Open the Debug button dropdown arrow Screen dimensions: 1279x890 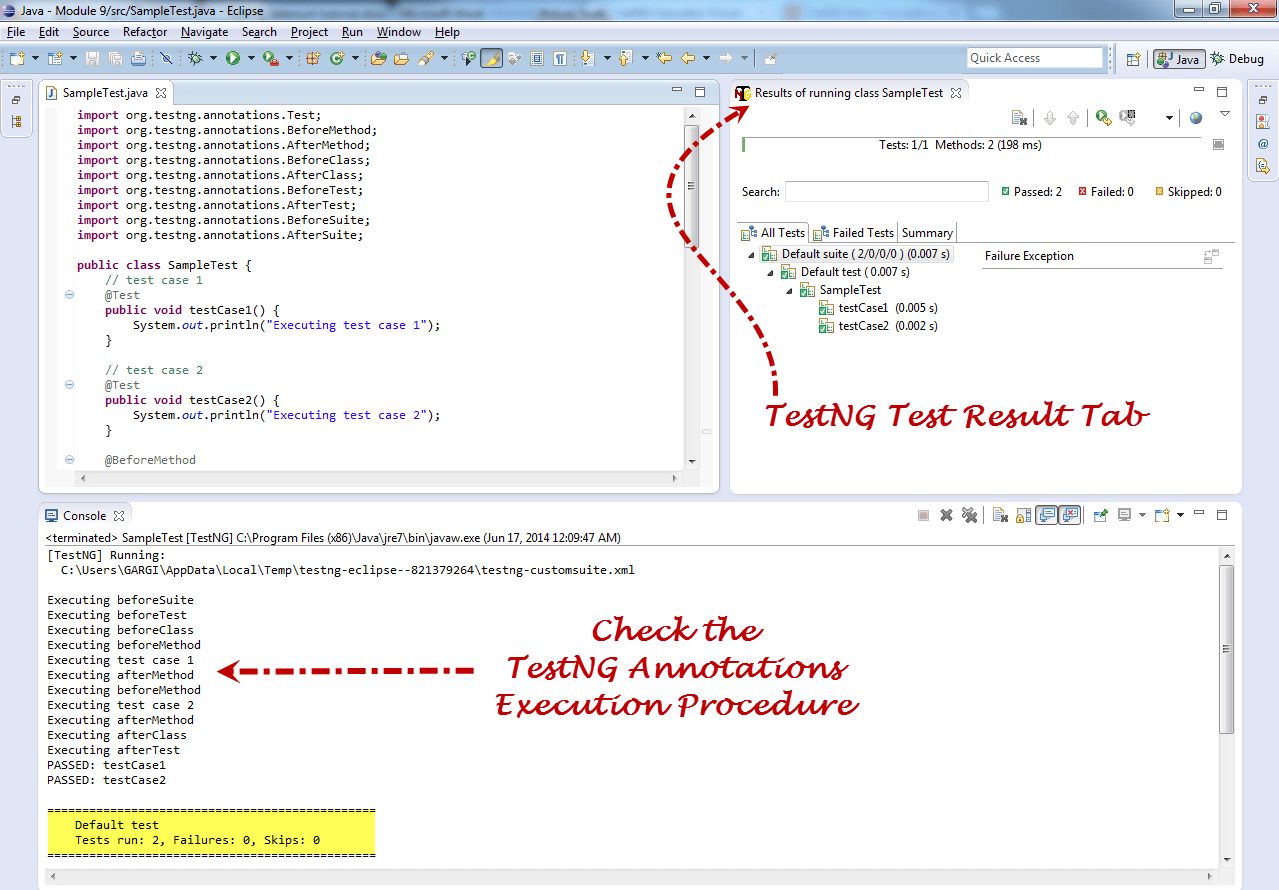coord(212,58)
